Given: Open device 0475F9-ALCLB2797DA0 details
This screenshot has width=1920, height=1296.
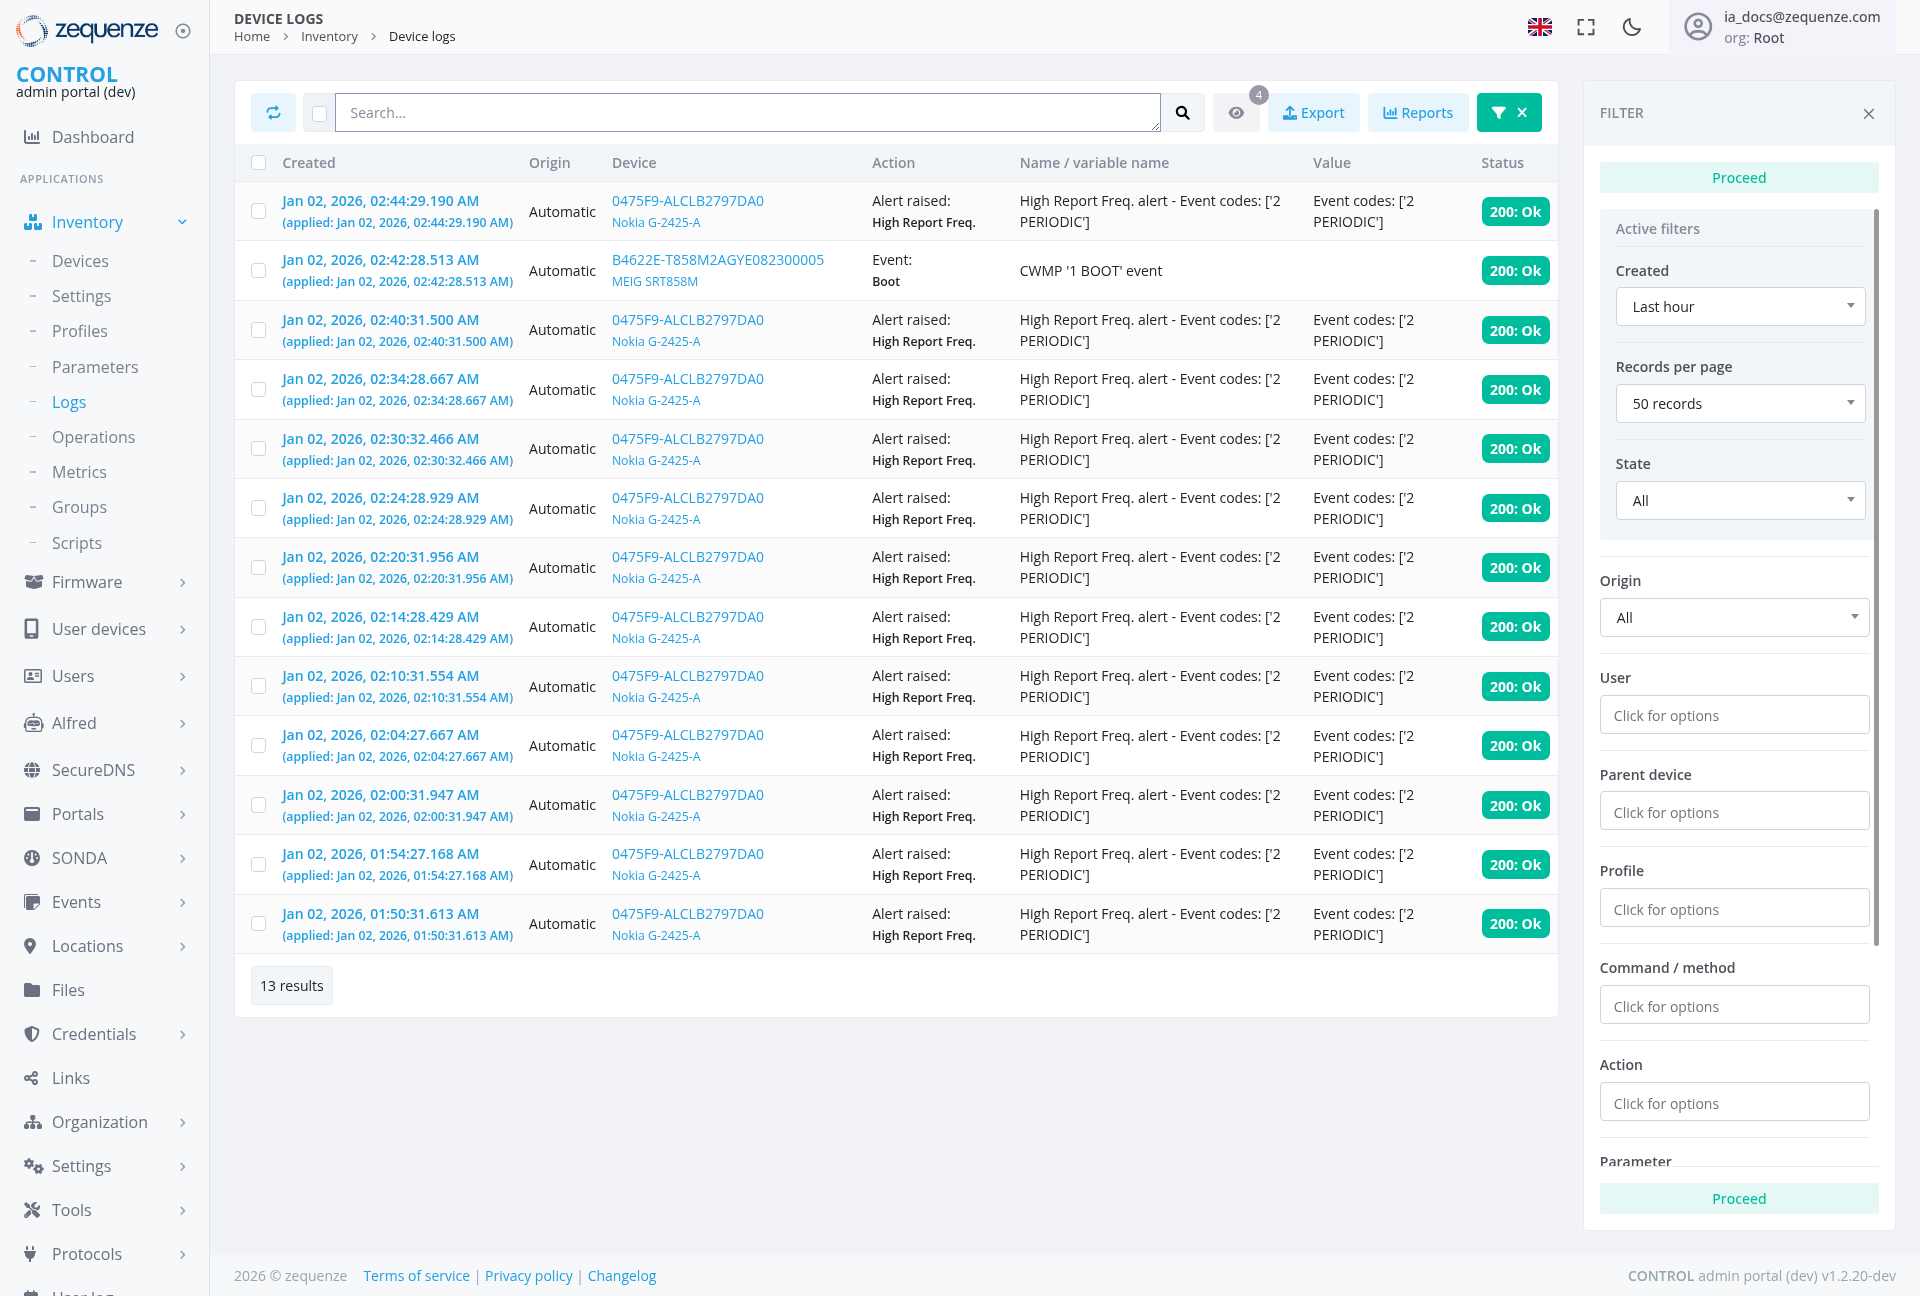Looking at the screenshot, I should coord(688,200).
